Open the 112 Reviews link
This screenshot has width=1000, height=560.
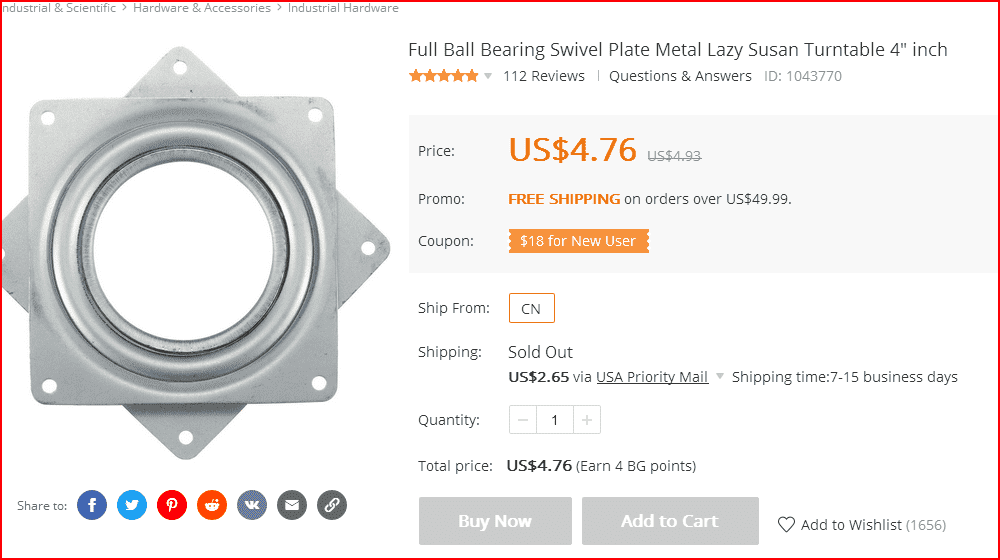point(544,76)
